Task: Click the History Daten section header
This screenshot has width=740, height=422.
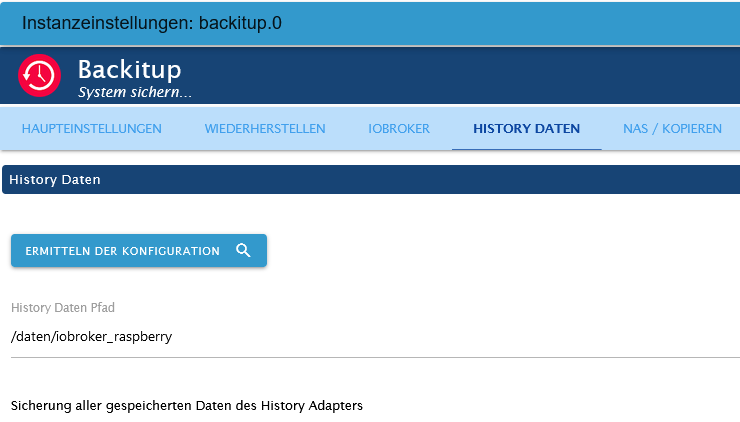Action: (371, 179)
